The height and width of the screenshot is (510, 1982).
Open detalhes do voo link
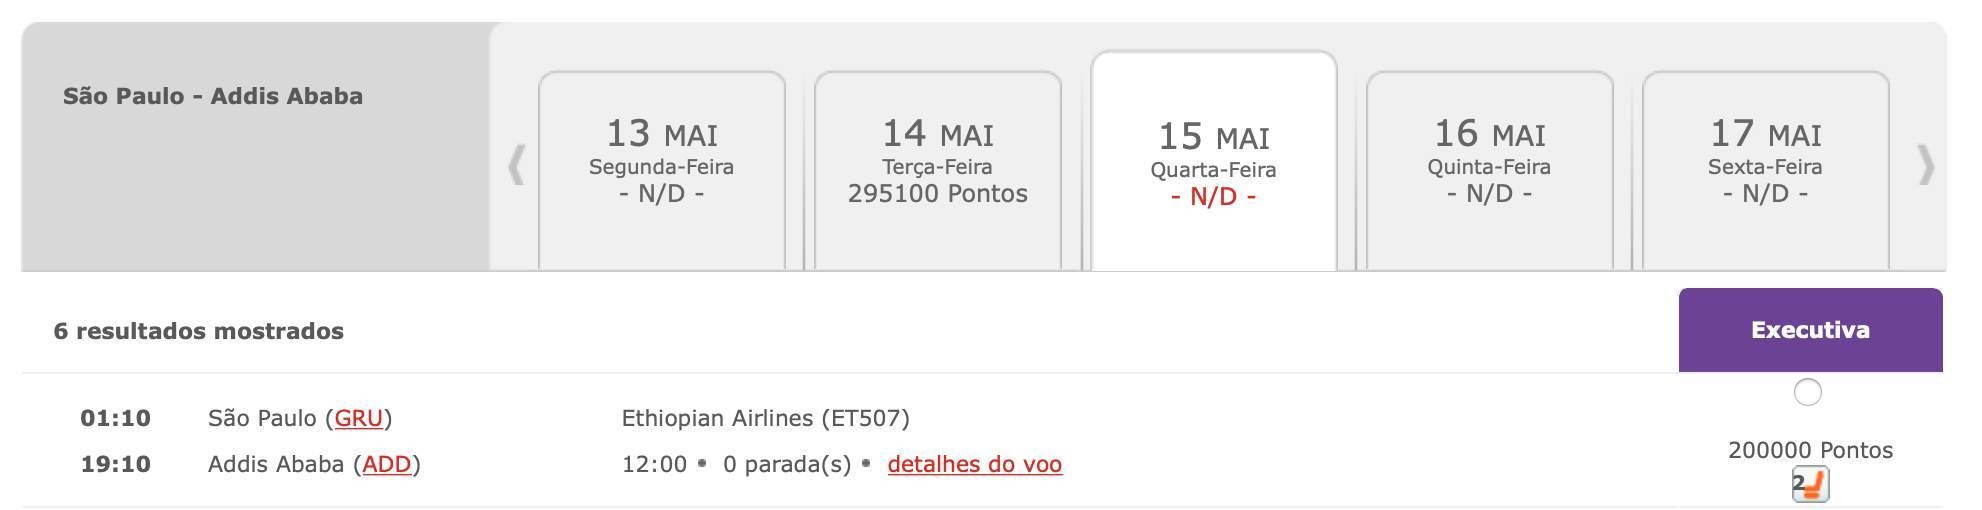tap(975, 464)
